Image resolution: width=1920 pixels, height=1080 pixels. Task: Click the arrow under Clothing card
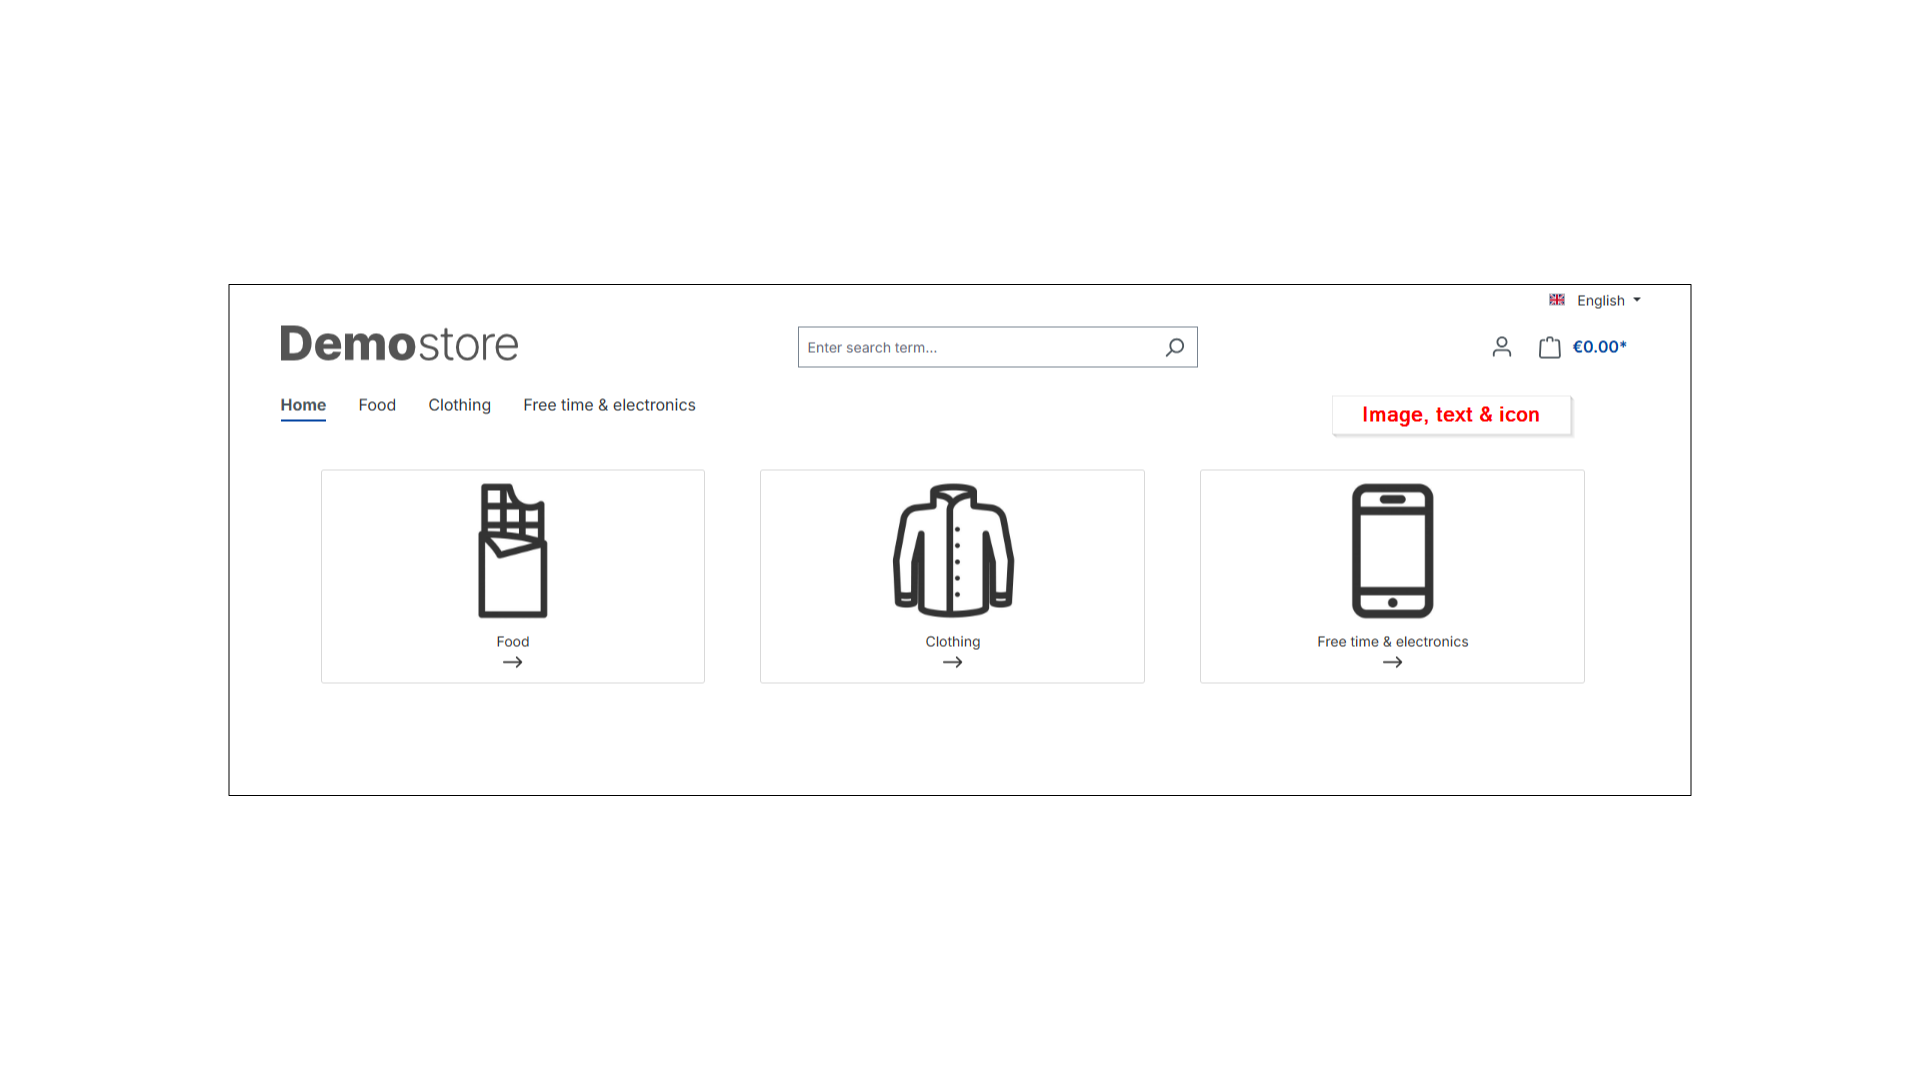(953, 662)
